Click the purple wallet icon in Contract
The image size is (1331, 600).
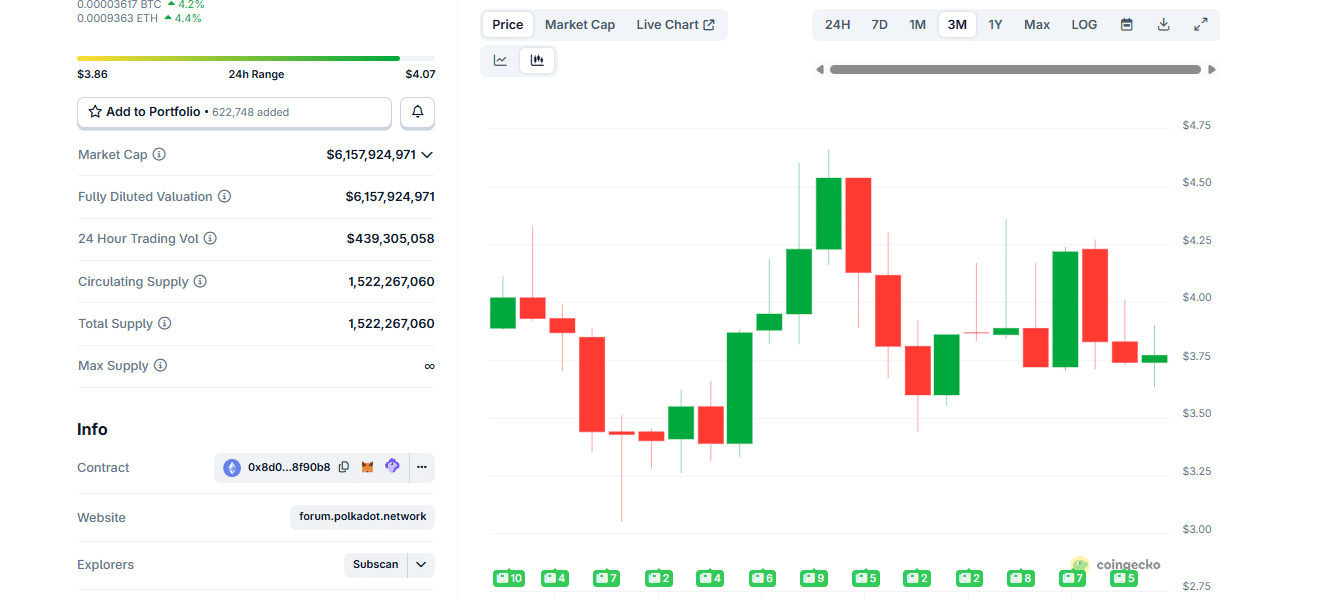pos(392,466)
